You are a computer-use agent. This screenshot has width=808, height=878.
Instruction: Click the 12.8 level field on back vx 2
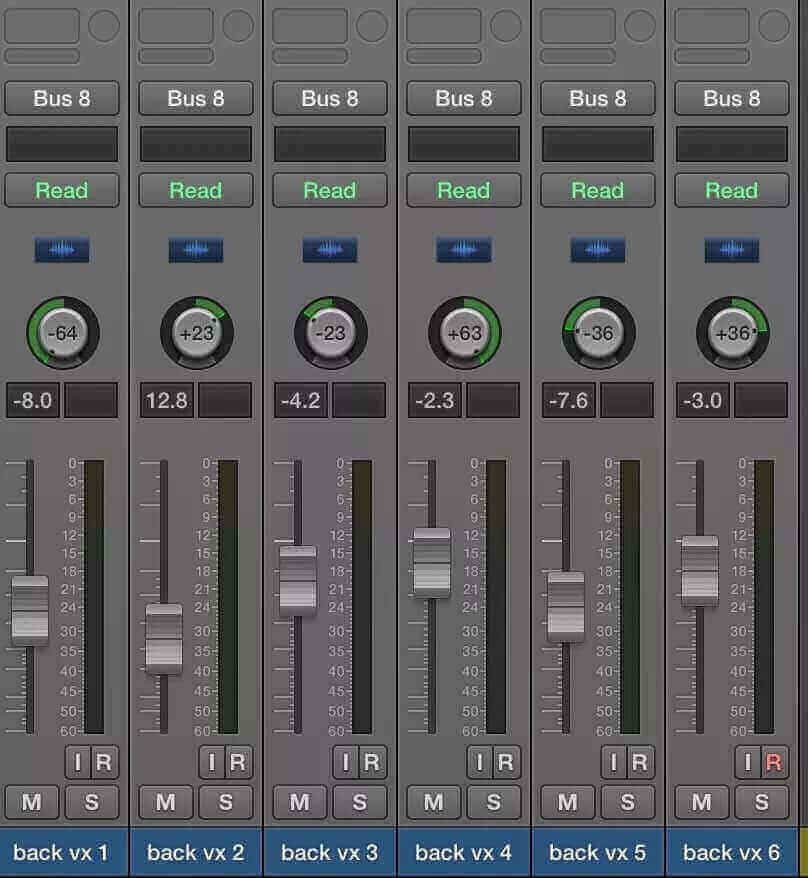pyautogui.click(x=167, y=400)
